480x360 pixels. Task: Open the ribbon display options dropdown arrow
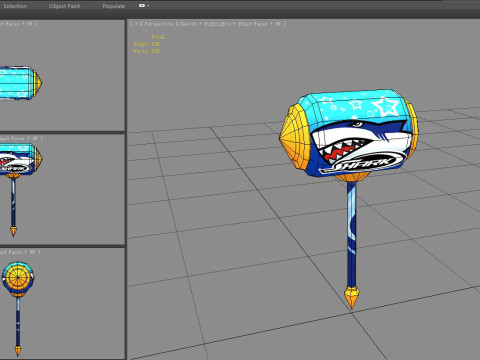click(148, 6)
